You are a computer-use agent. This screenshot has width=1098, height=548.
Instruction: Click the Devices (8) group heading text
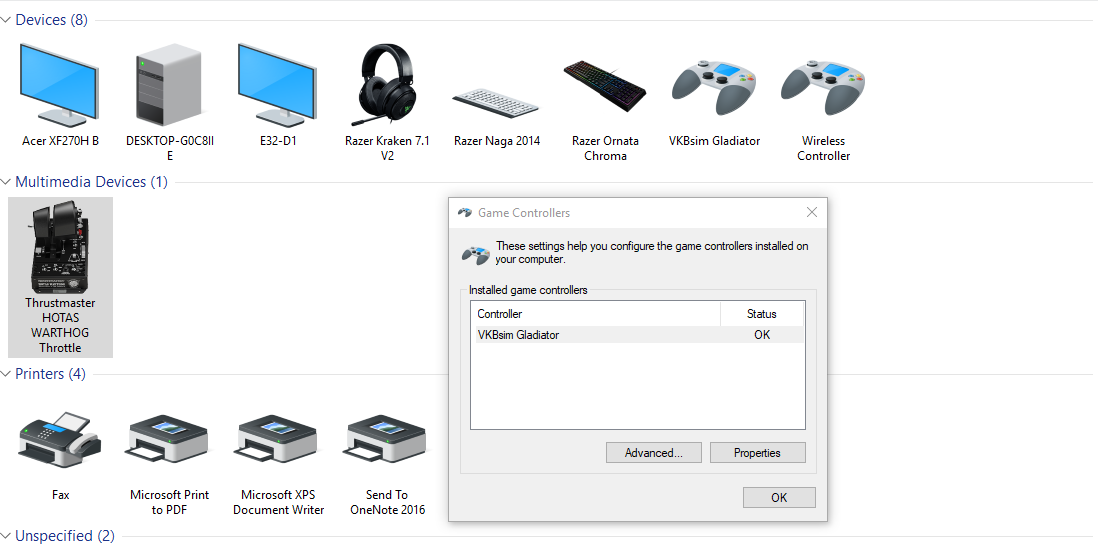pos(52,20)
